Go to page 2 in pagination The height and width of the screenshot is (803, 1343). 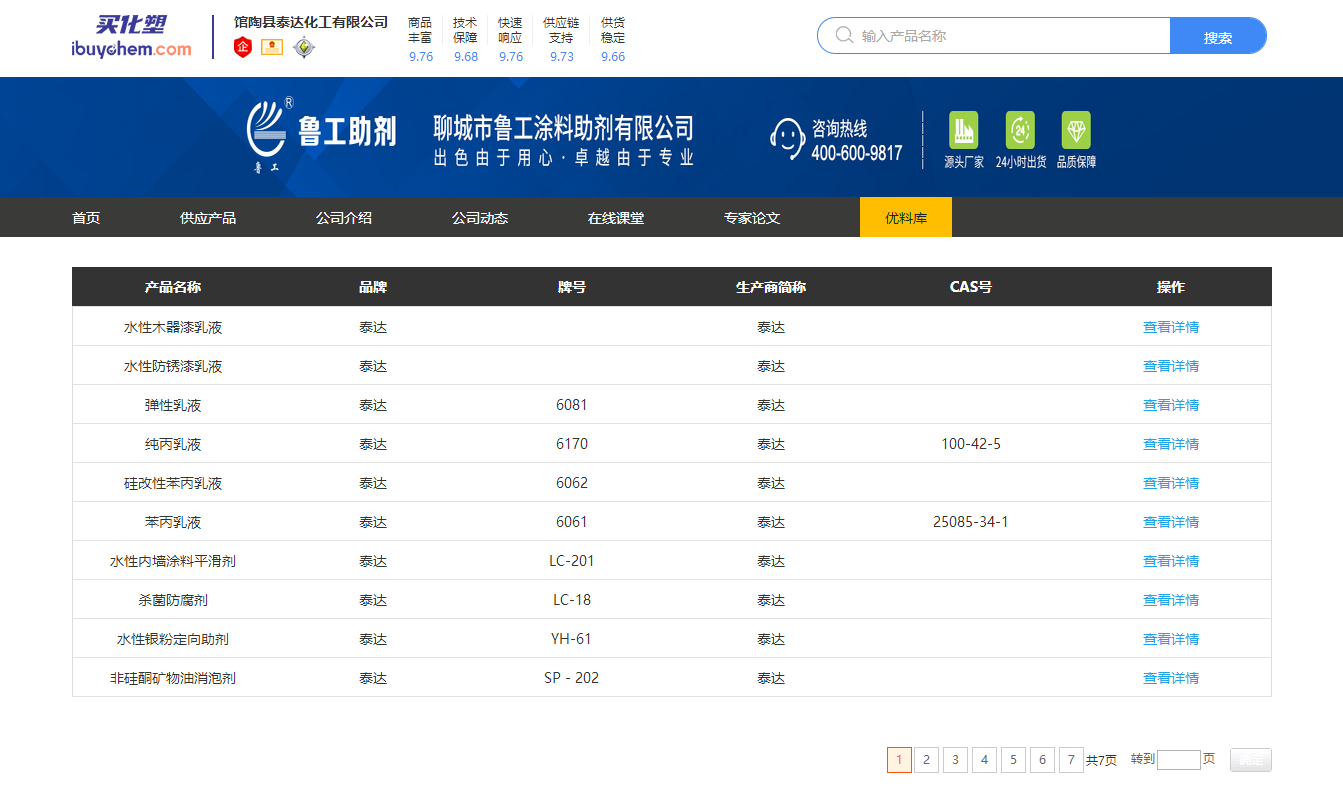coord(927,760)
